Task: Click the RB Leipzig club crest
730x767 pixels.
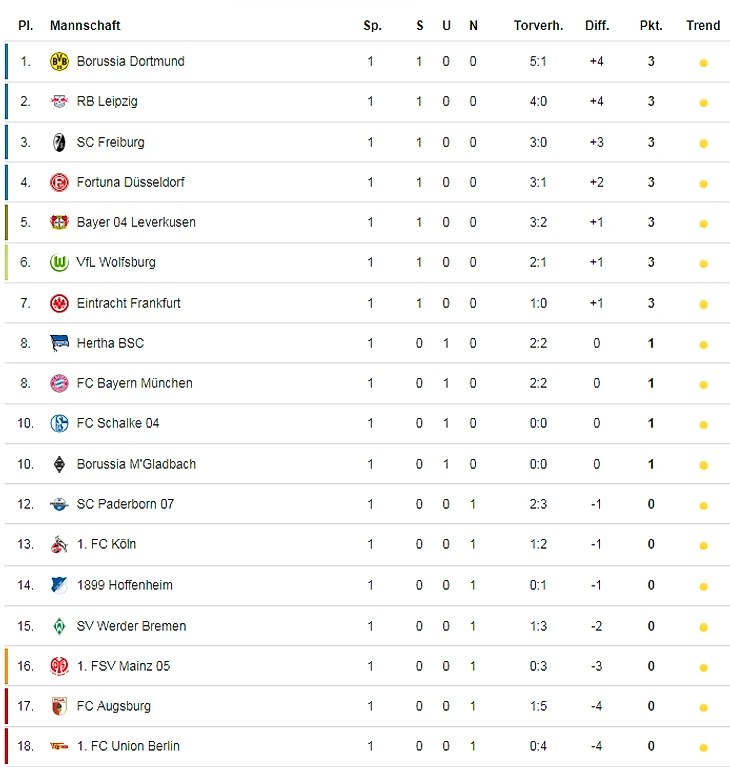Action: tap(59, 102)
